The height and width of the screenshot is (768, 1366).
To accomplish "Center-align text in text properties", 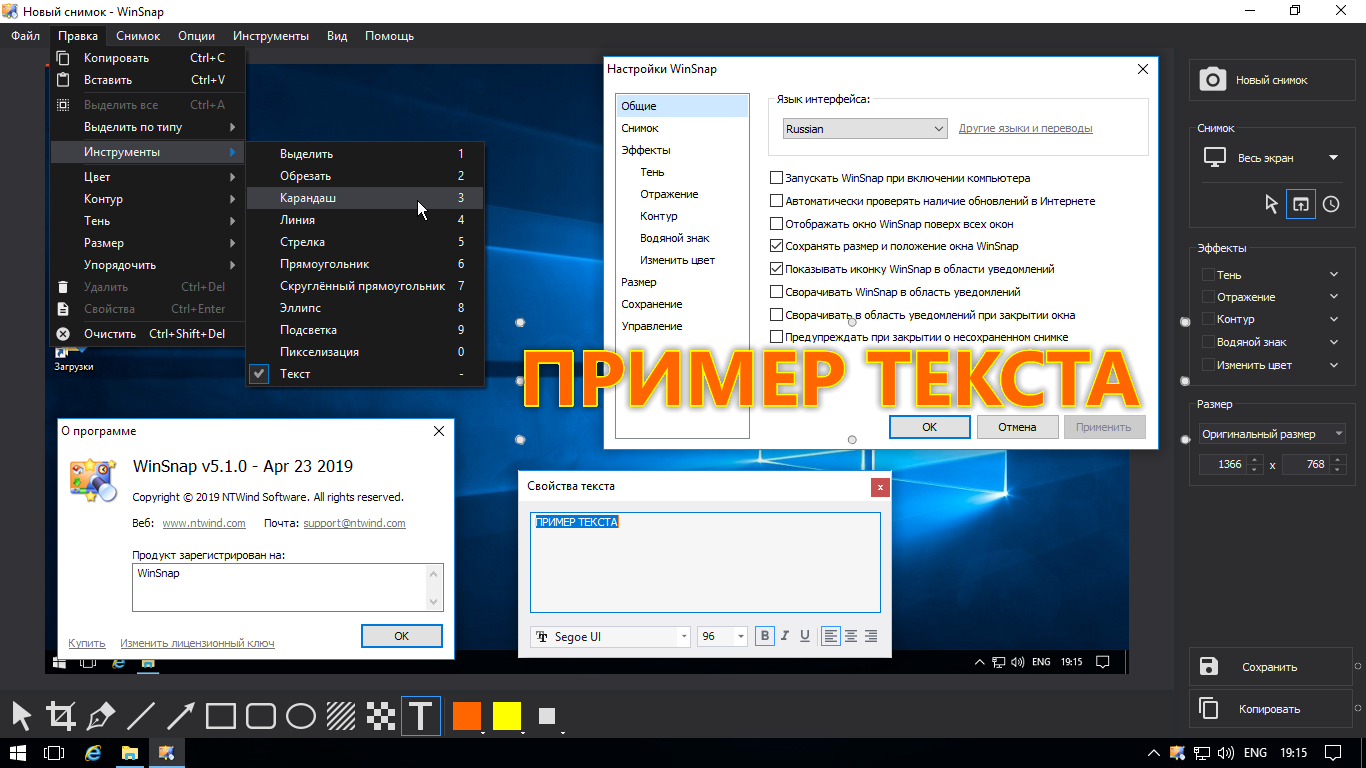I will pos(851,636).
